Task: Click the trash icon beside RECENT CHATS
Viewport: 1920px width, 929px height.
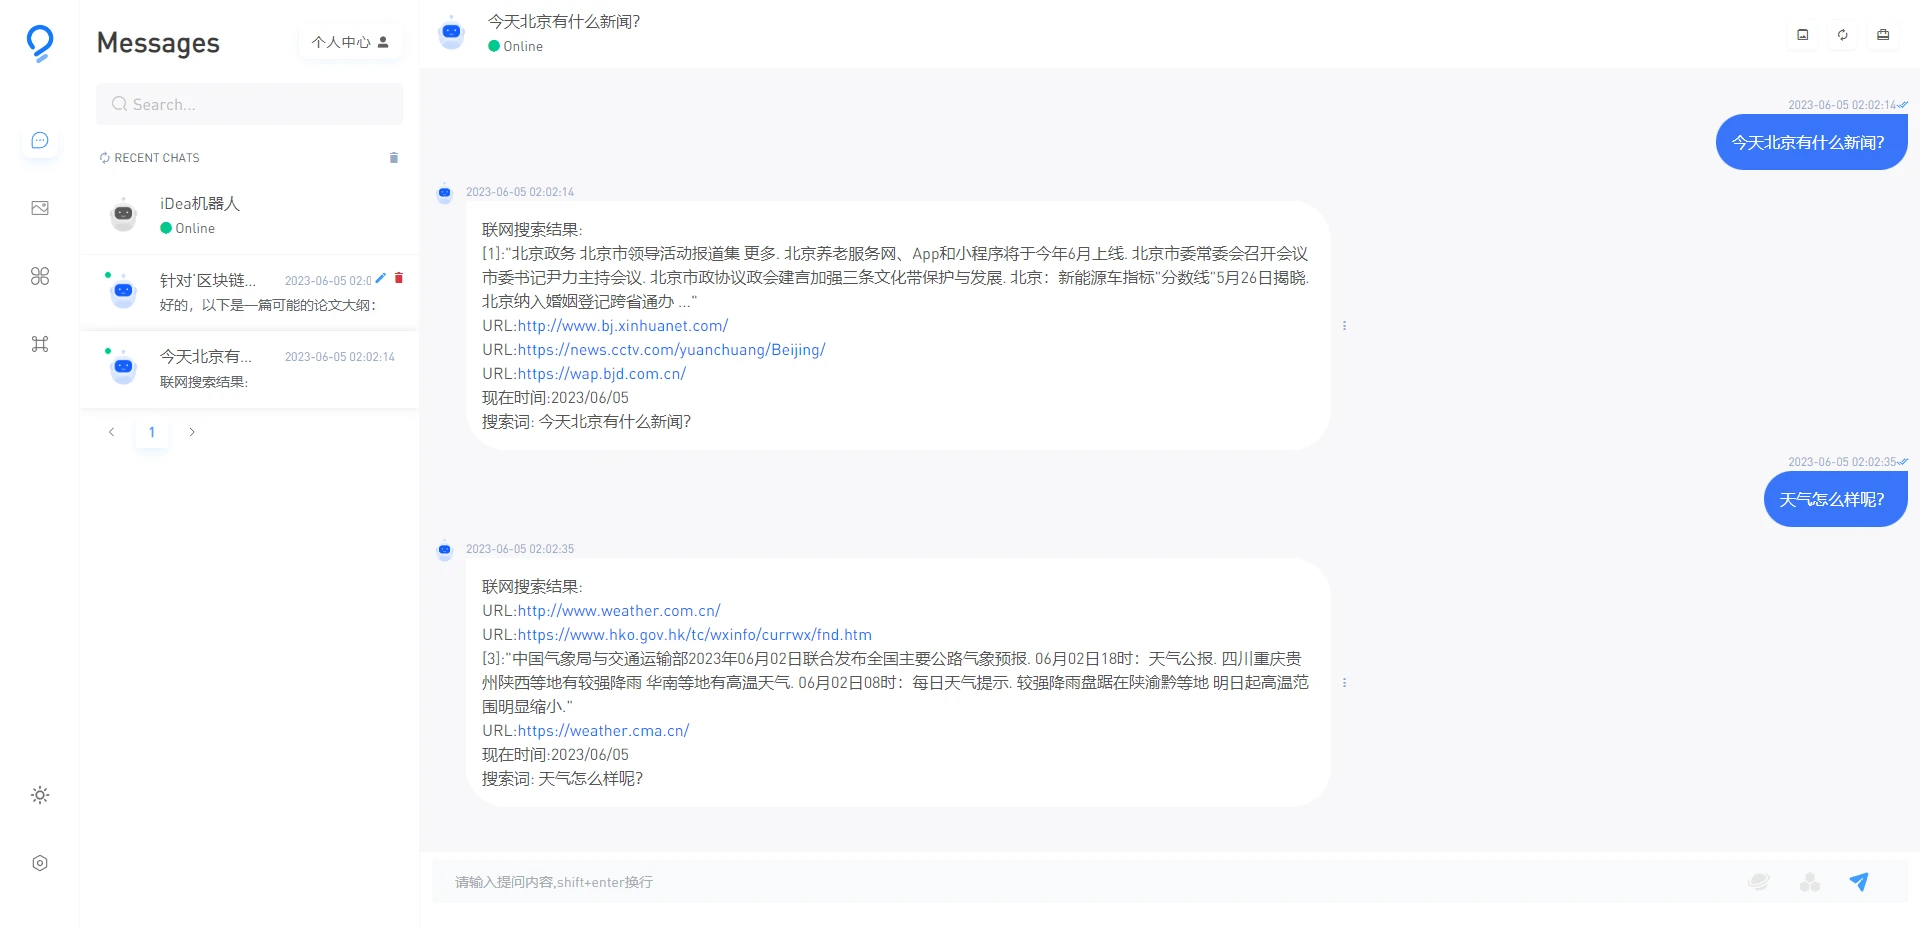Action: coord(394,158)
